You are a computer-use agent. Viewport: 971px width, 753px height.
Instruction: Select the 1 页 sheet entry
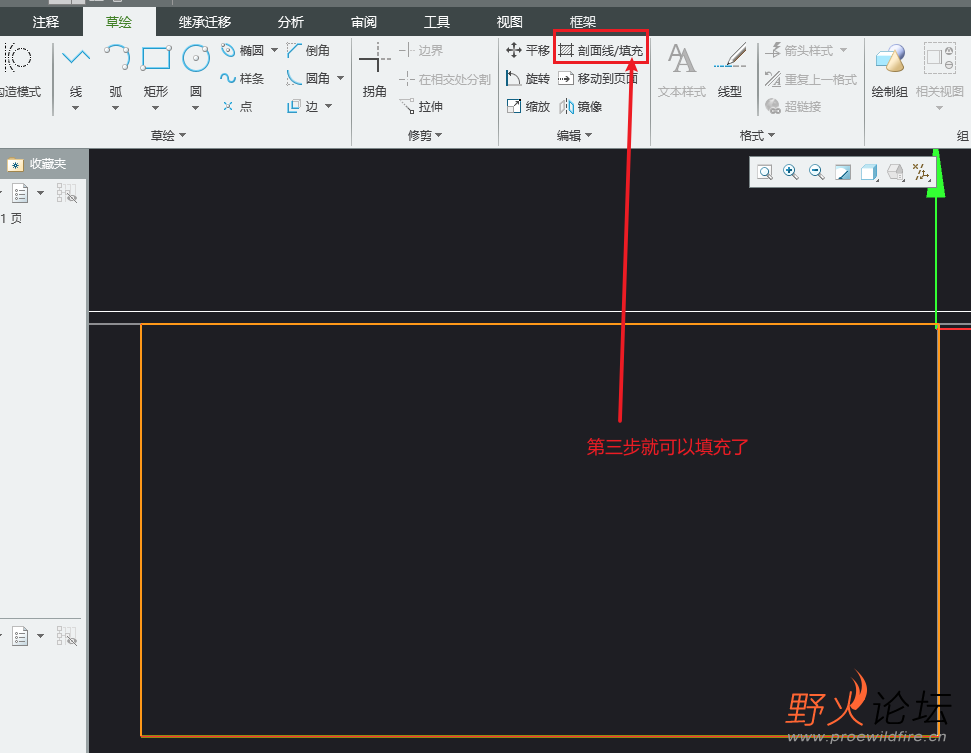(11, 219)
